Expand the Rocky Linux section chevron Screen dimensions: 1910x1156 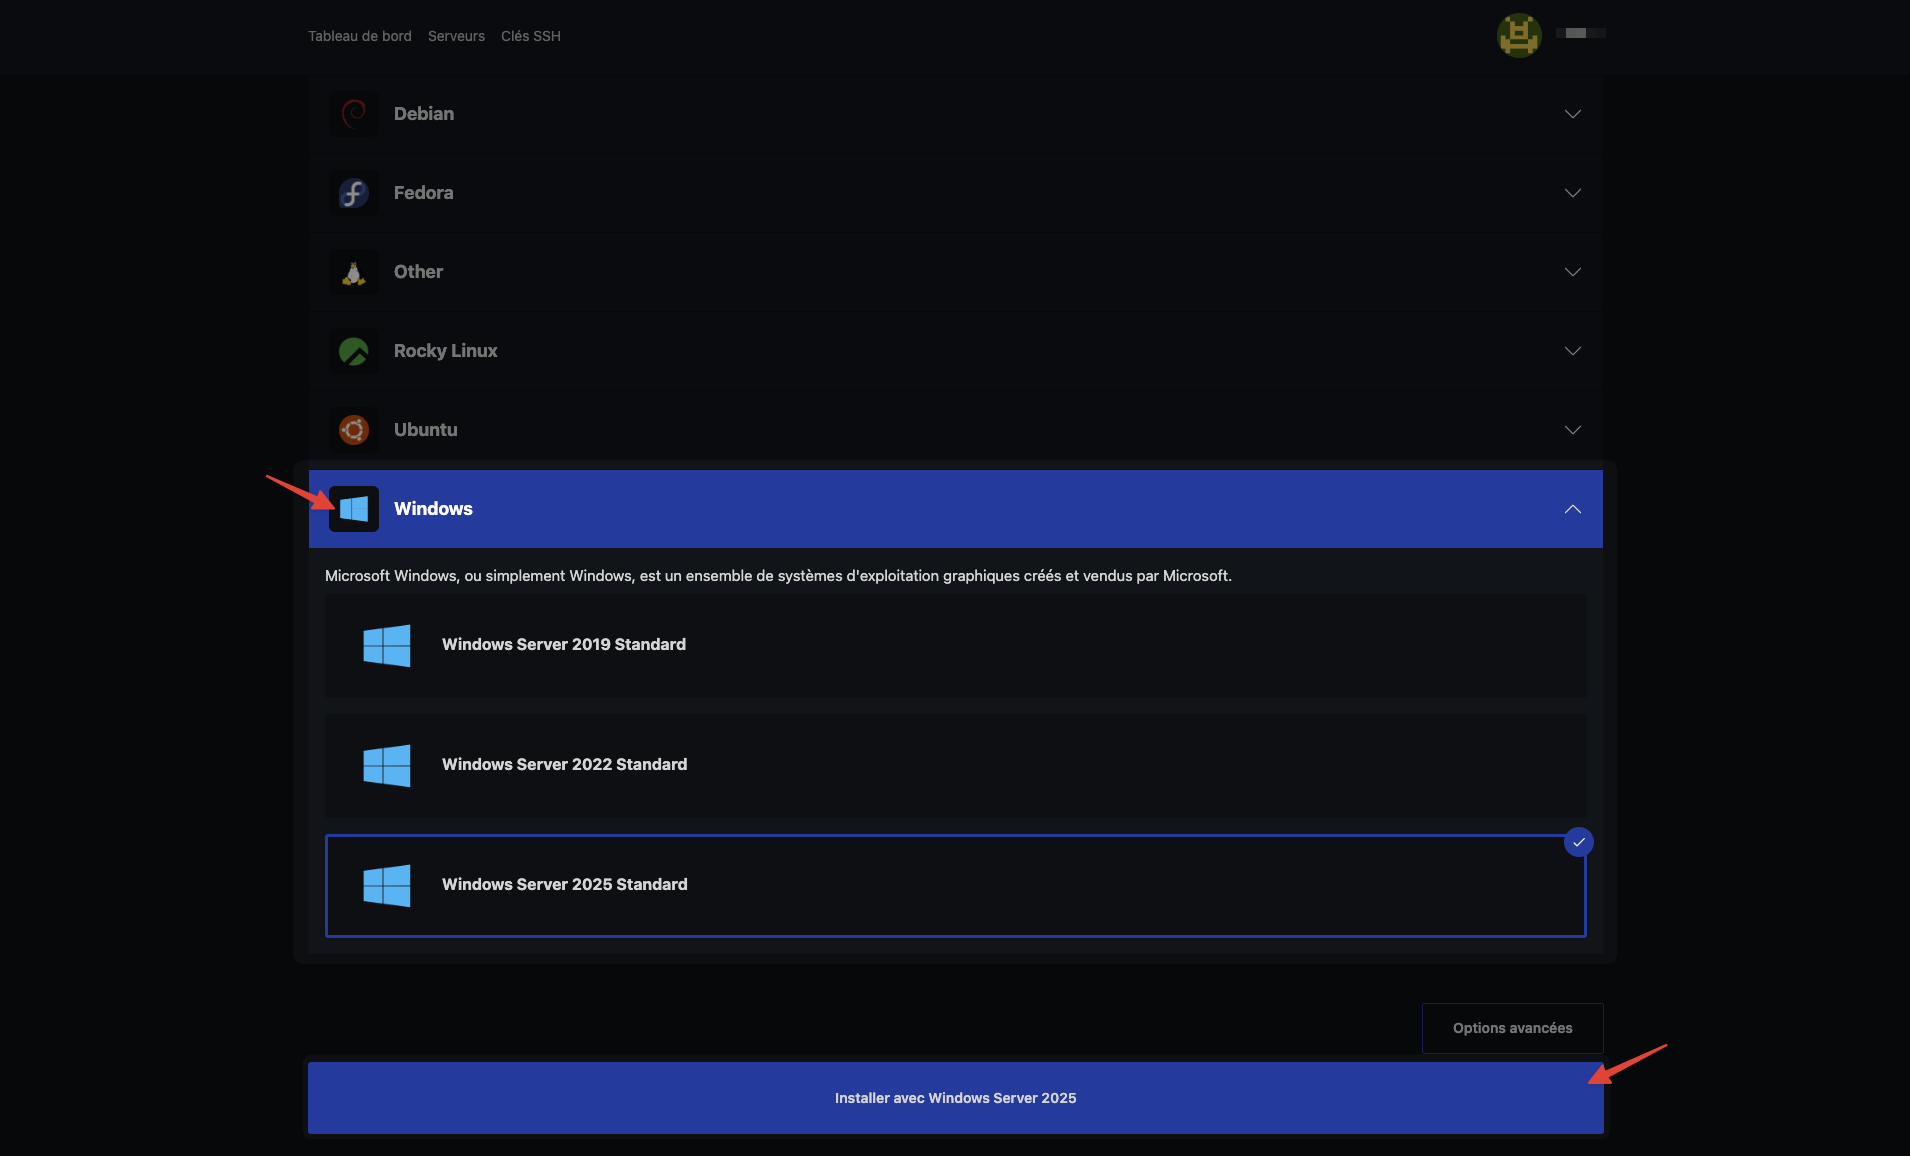1573,351
